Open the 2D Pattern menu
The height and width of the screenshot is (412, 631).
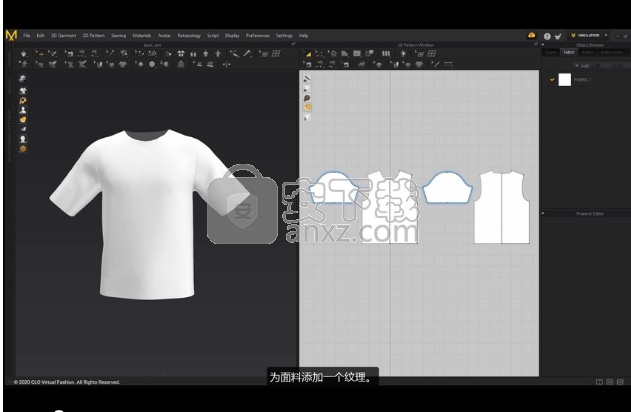tap(94, 35)
